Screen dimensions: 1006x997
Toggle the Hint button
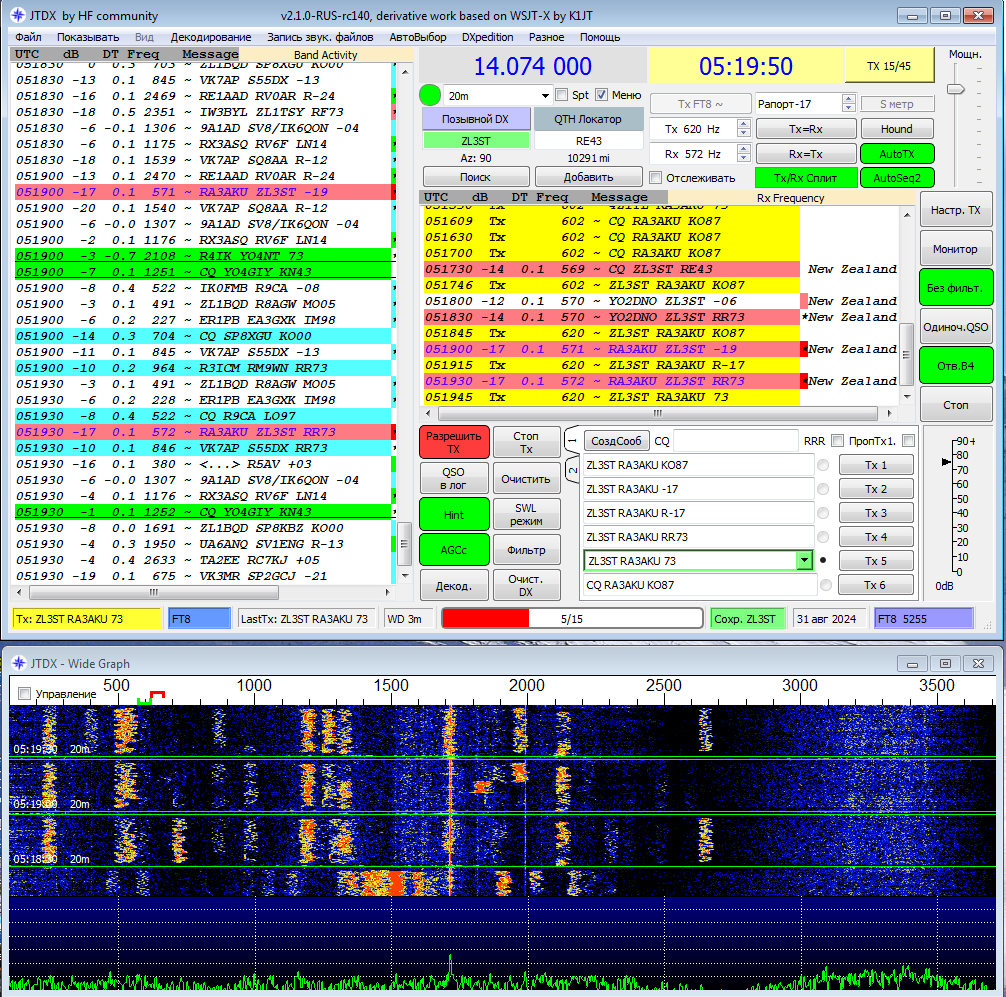454,515
